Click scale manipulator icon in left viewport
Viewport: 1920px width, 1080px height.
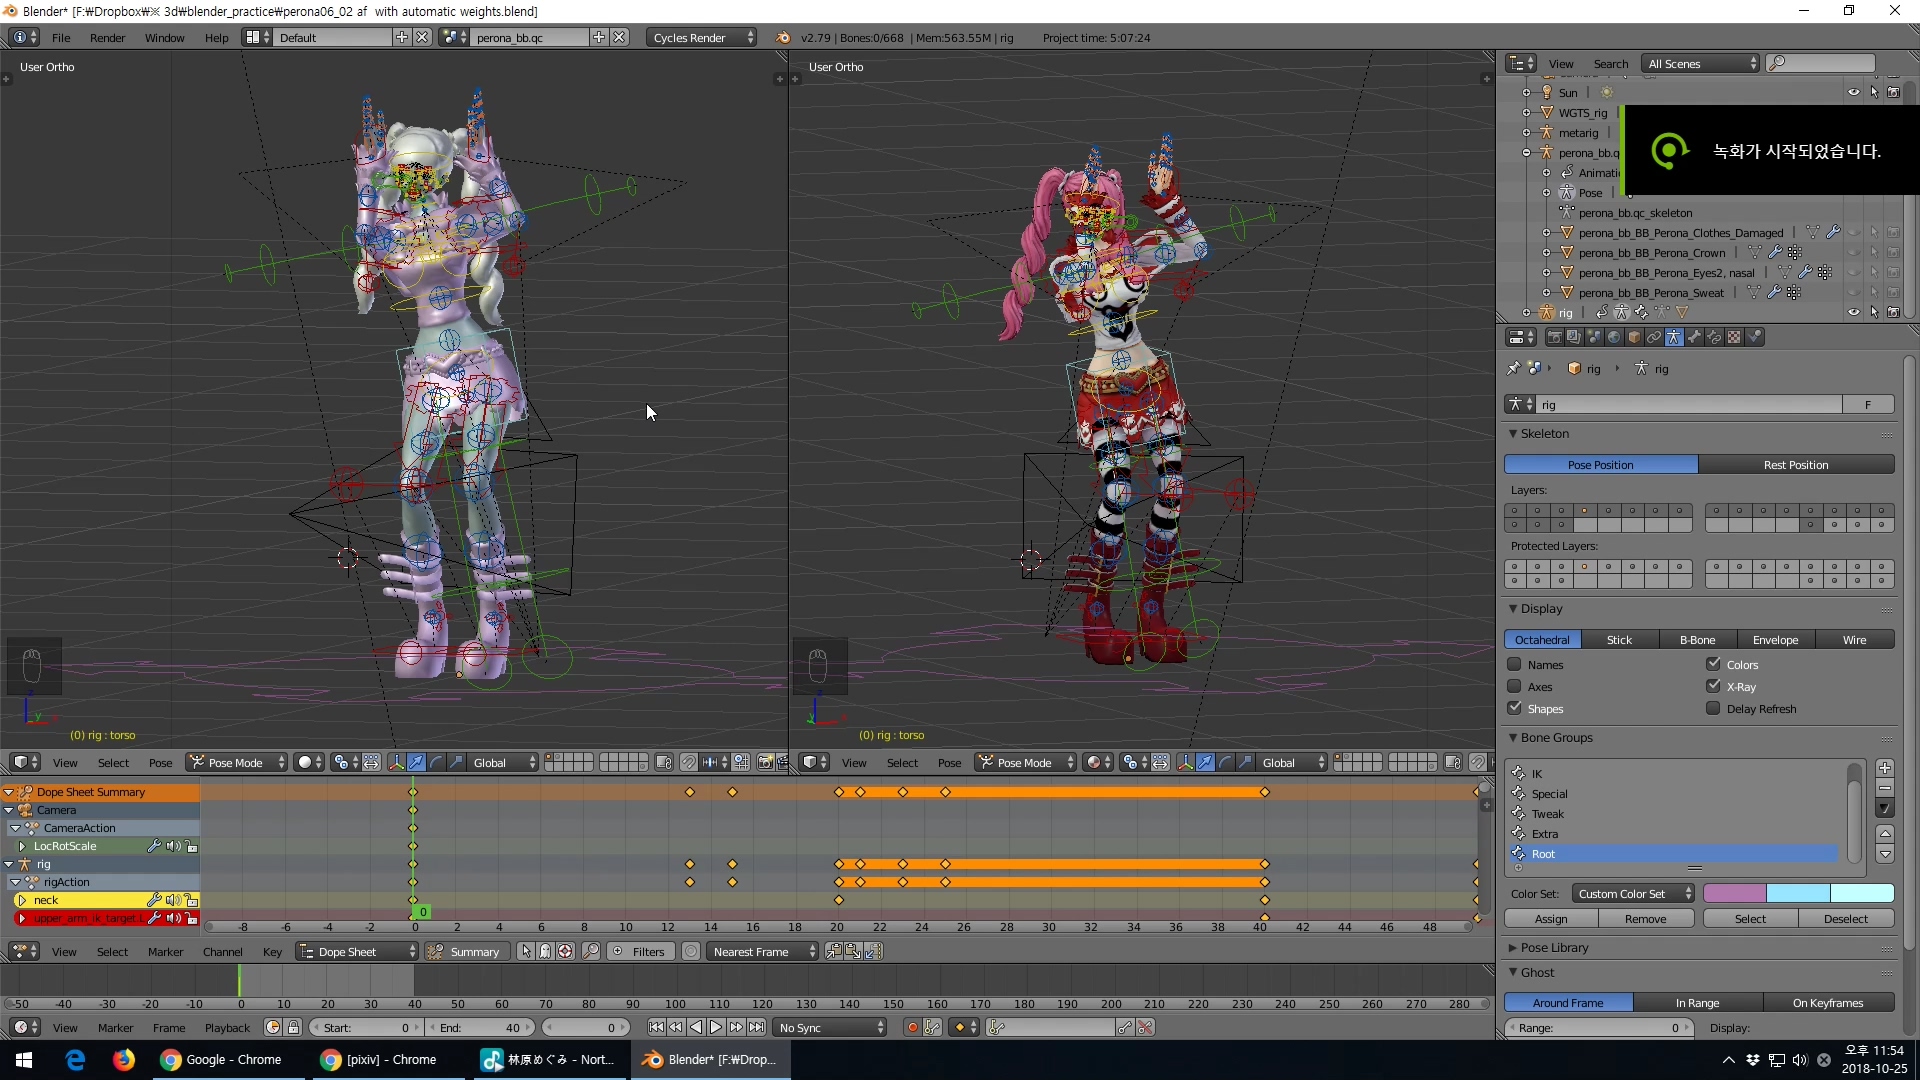pyautogui.click(x=457, y=762)
